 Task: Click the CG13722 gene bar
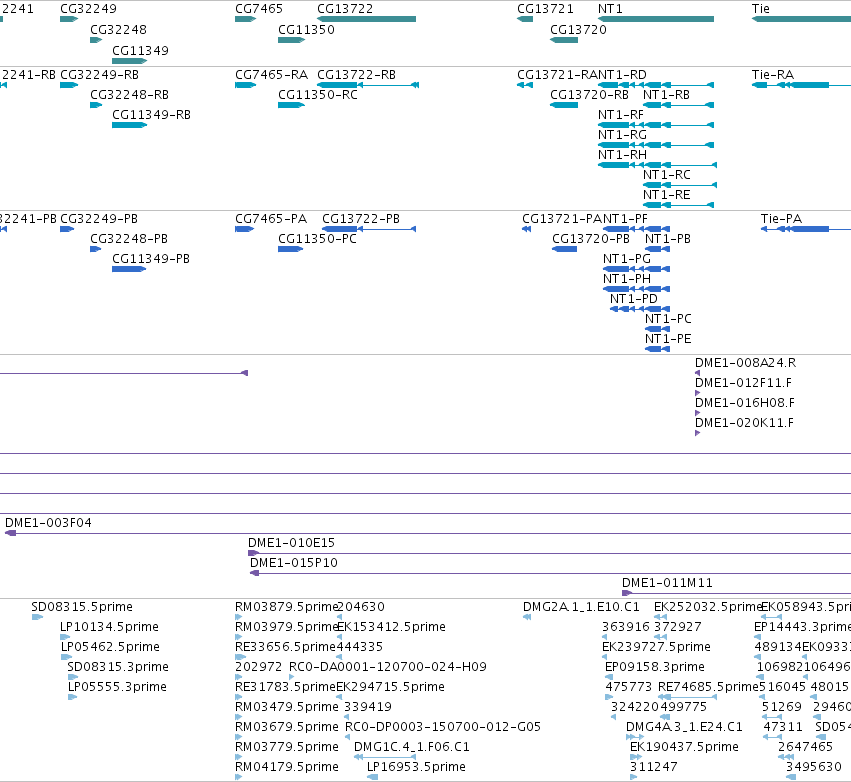point(366,19)
